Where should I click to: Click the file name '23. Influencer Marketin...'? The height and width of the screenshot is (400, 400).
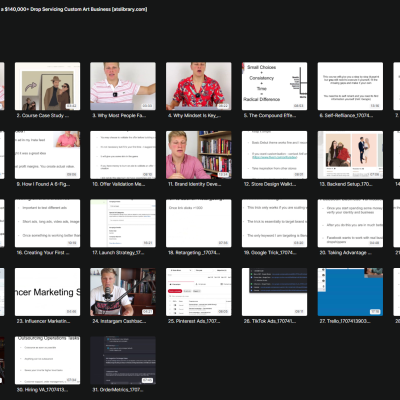click(43, 321)
